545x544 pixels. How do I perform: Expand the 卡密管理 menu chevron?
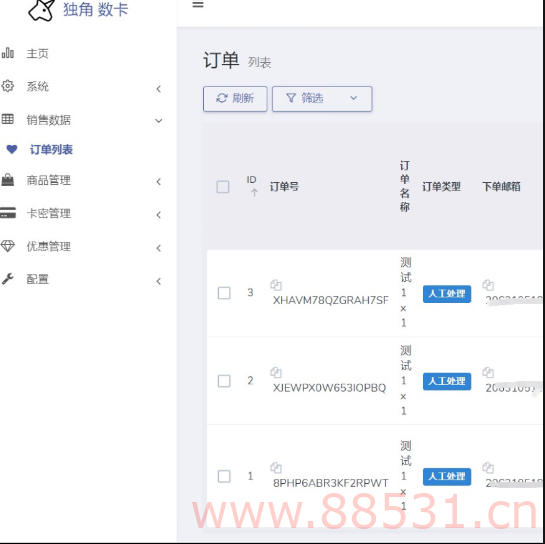158,215
